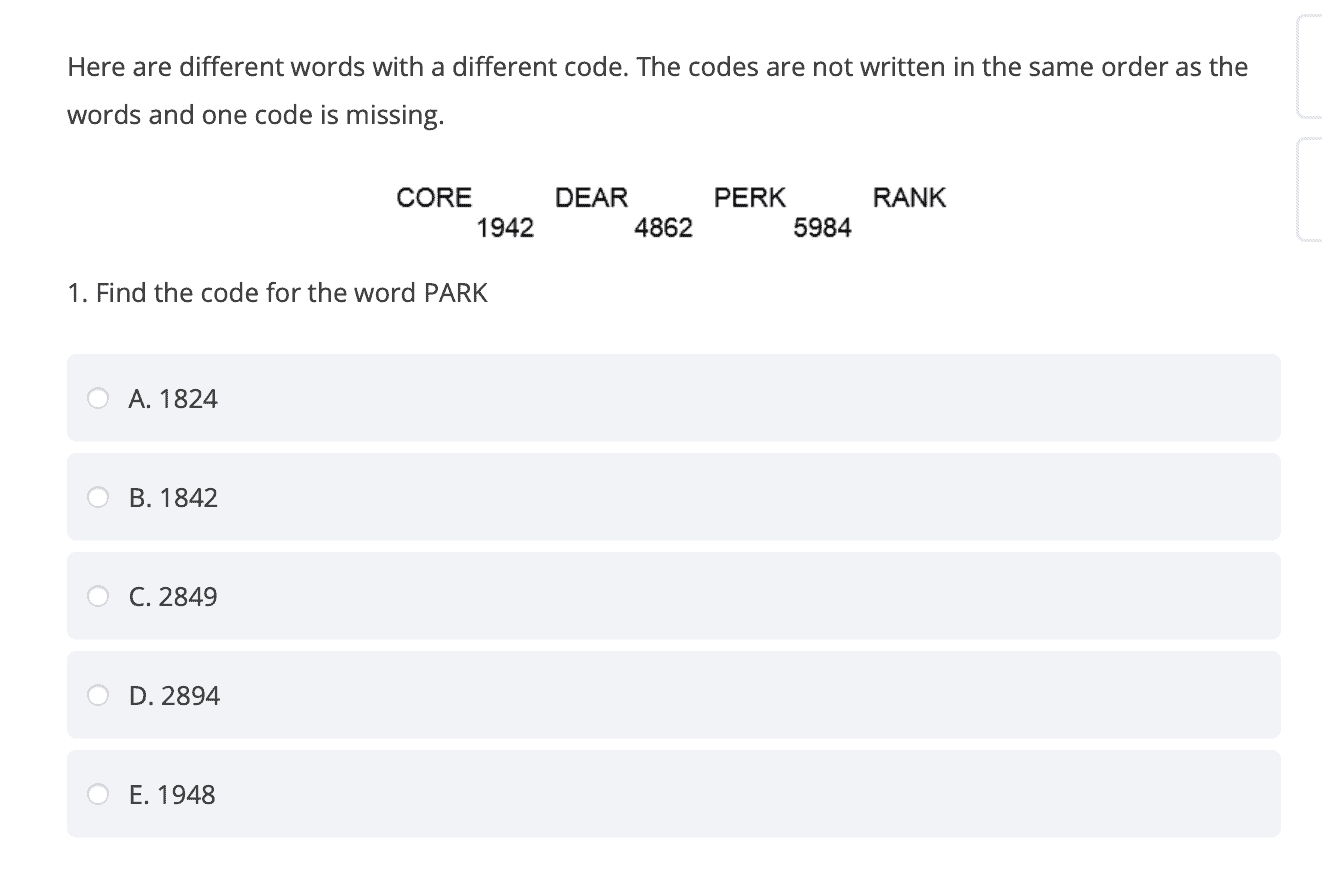Click the lower partial box at right edge
This screenshot has width=1322, height=888.
(1309, 190)
